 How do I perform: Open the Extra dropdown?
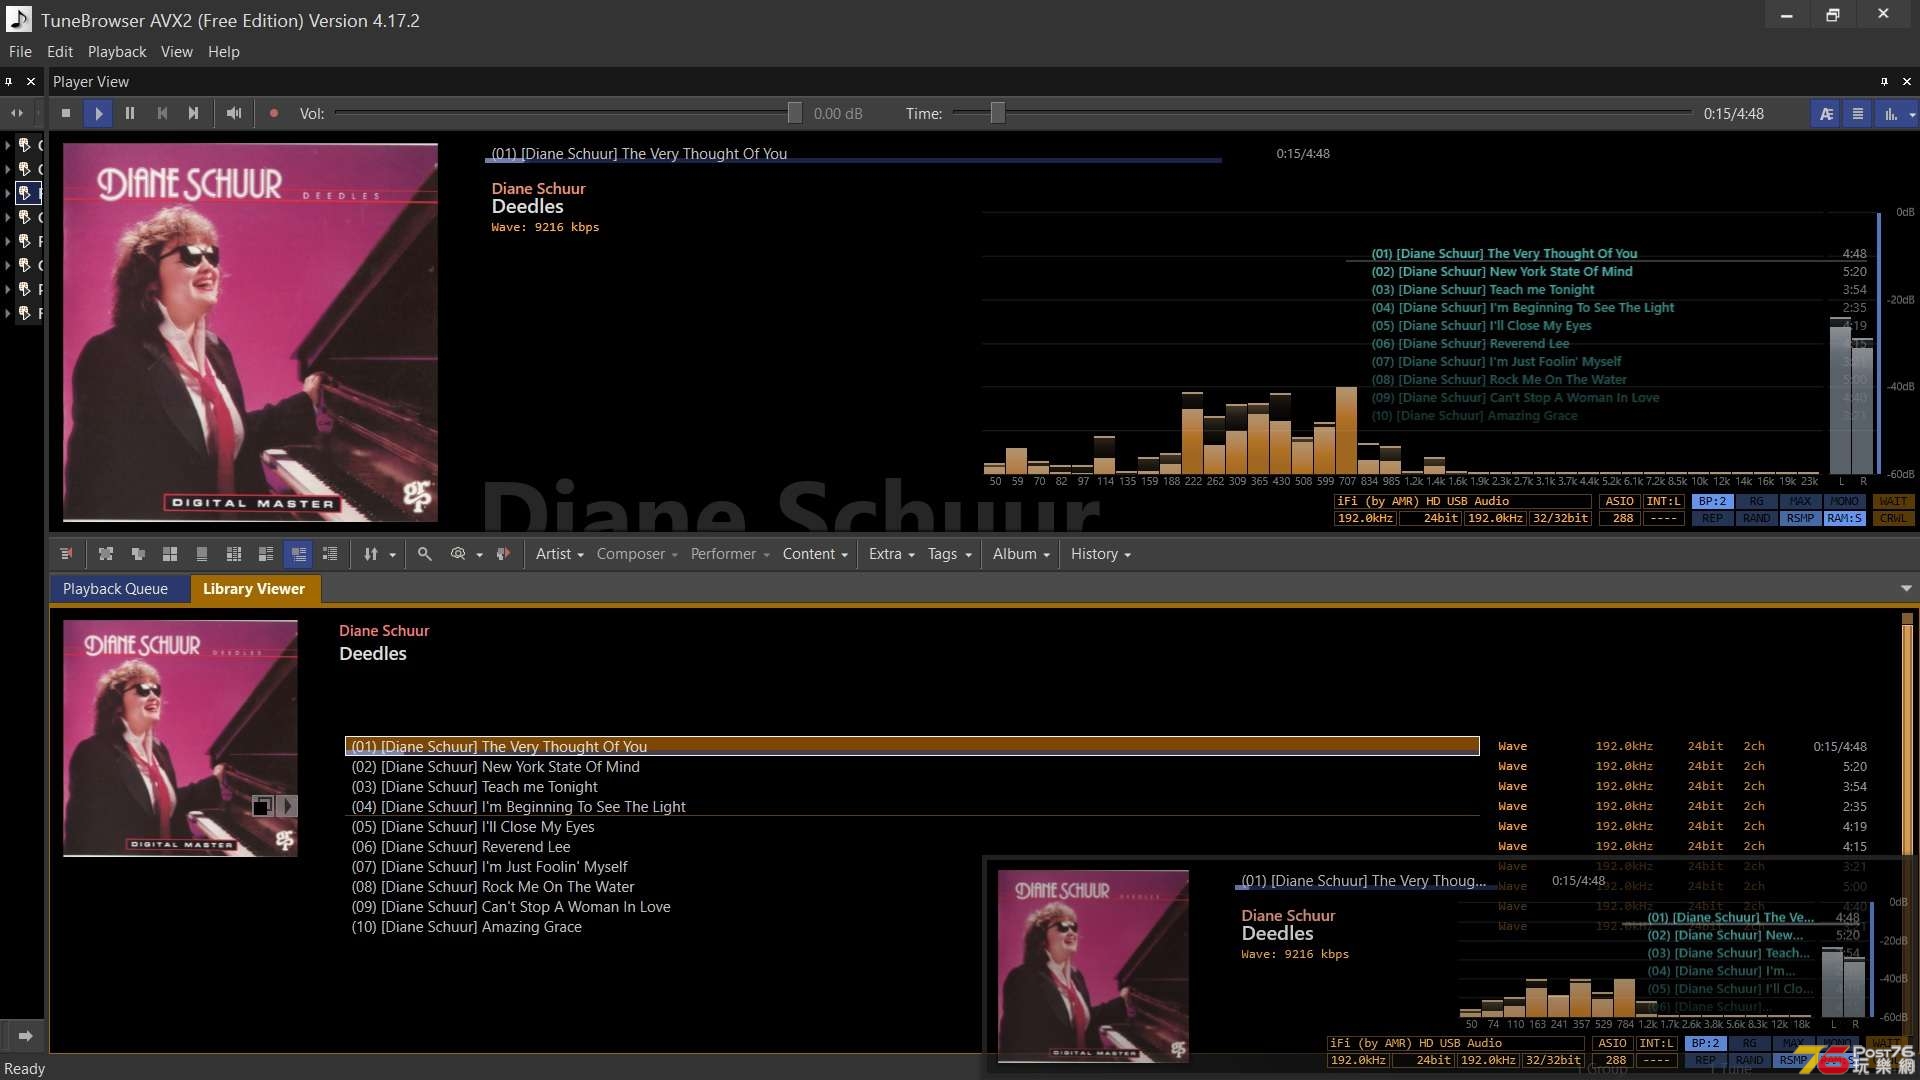(891, 554)
